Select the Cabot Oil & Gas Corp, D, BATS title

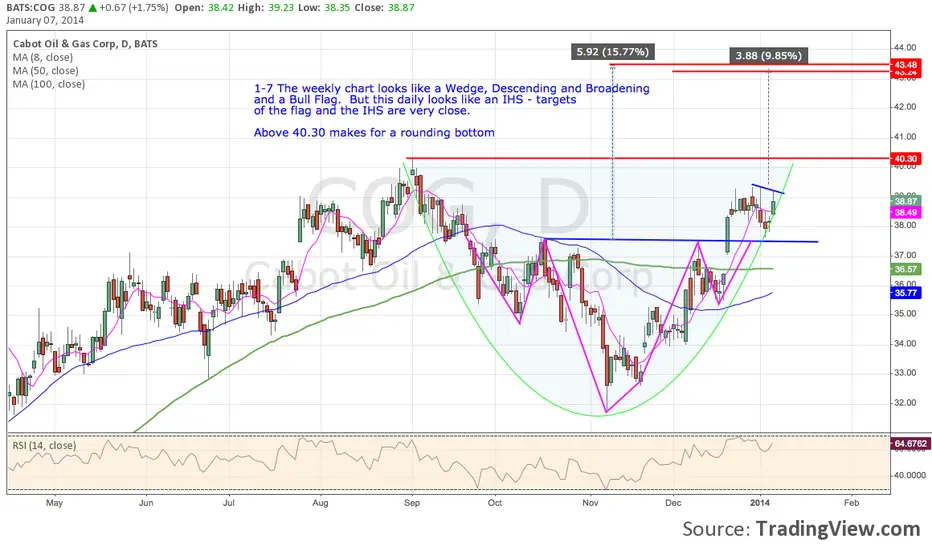[85, 43]
